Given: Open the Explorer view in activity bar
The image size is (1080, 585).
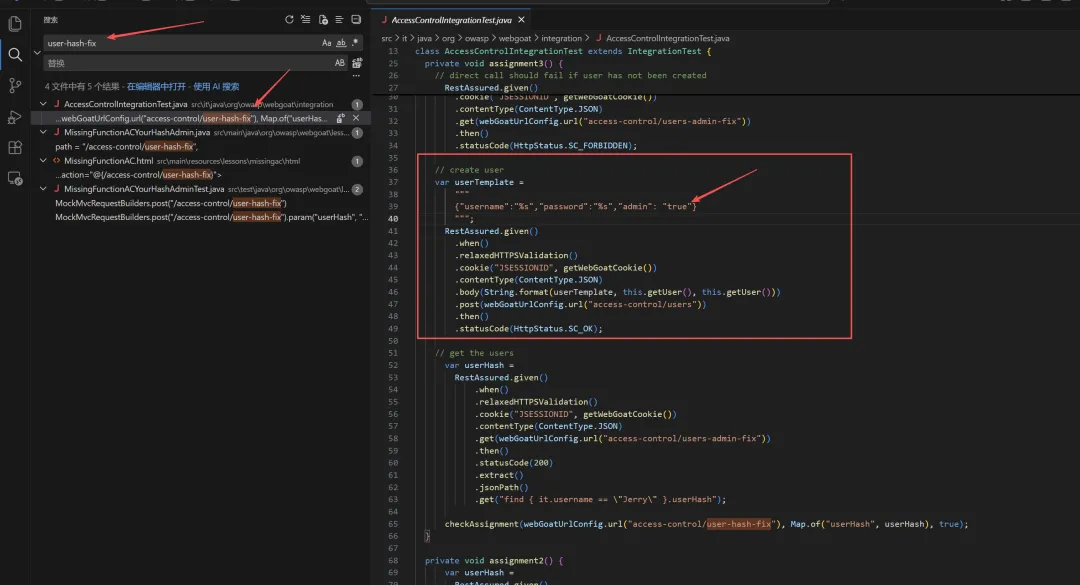Looking at the screenshot, I should point(14,24).
